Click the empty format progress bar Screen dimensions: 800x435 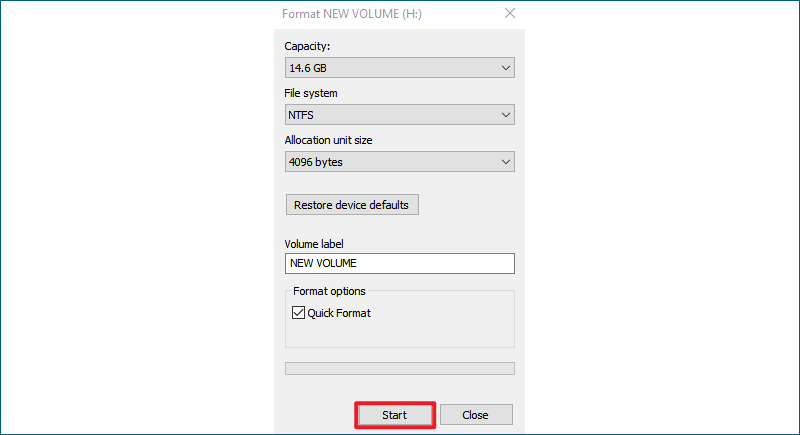click(x=399, y=368)
